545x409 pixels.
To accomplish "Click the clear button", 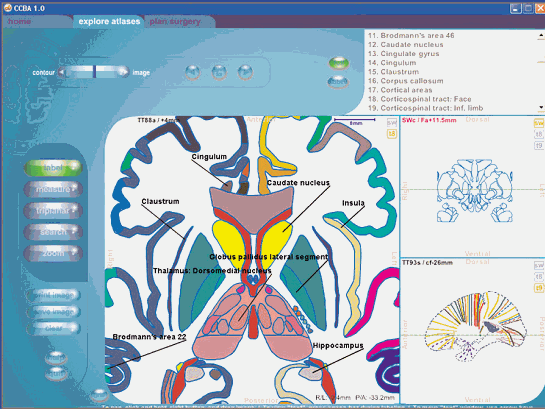I will [x=54, y=328].
